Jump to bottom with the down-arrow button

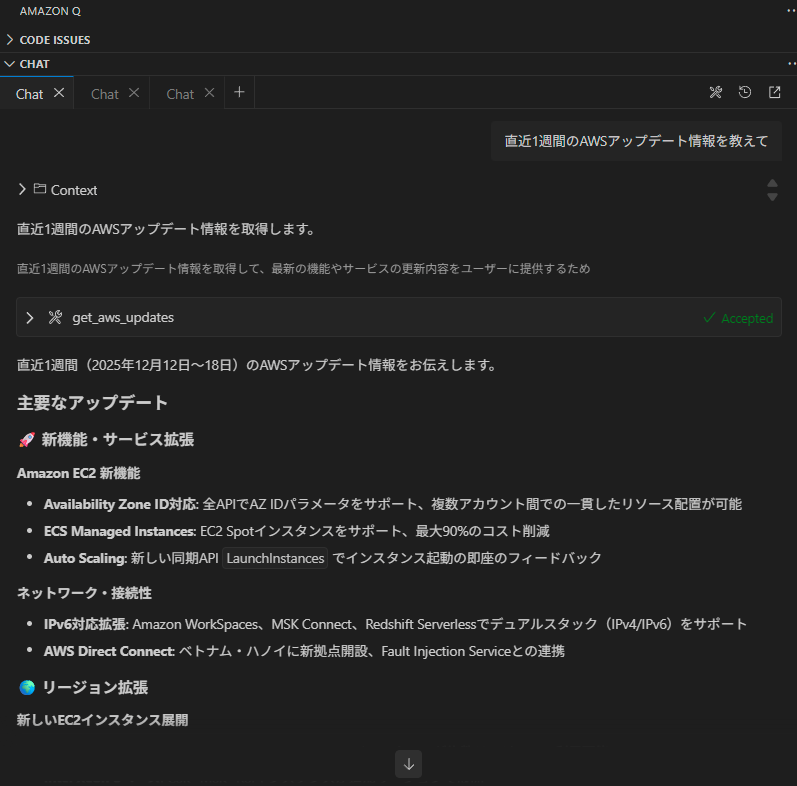pos(409,764)
